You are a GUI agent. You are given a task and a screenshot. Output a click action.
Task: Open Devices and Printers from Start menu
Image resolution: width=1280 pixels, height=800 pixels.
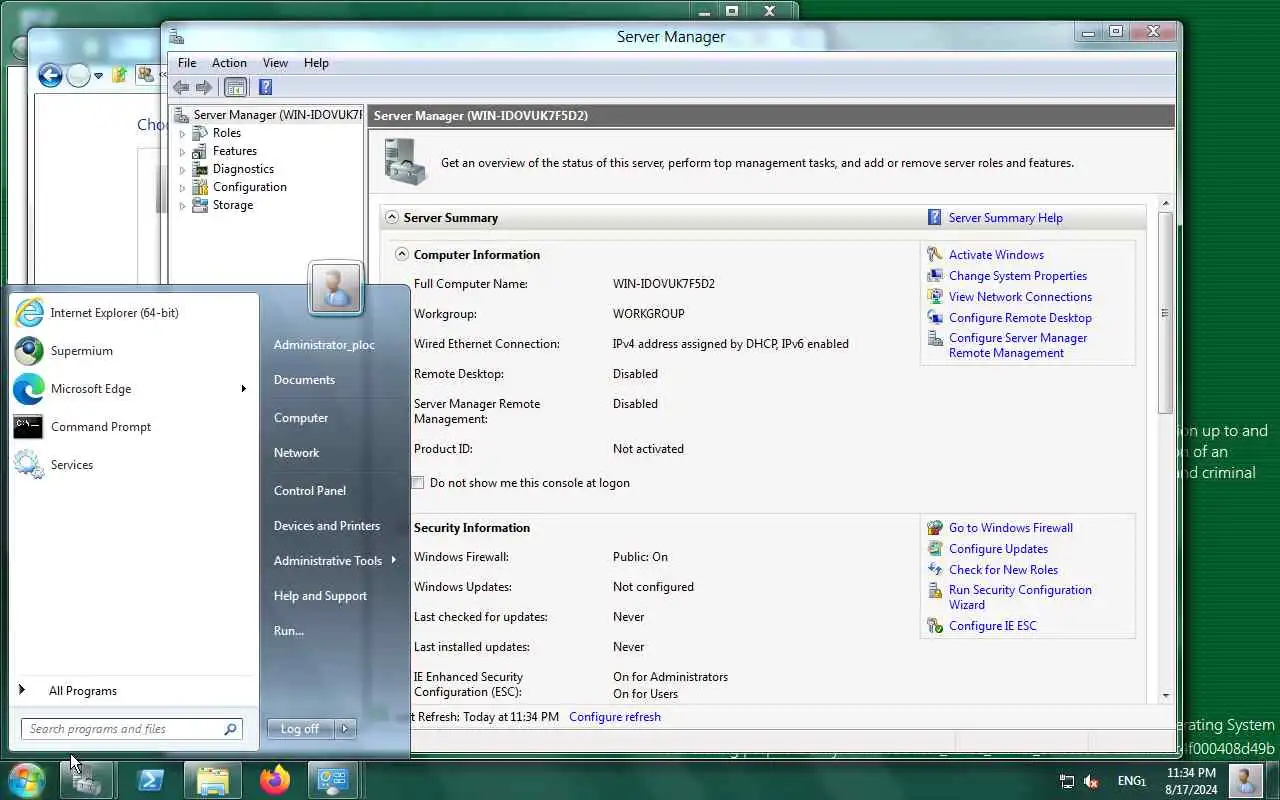point(327,526)
